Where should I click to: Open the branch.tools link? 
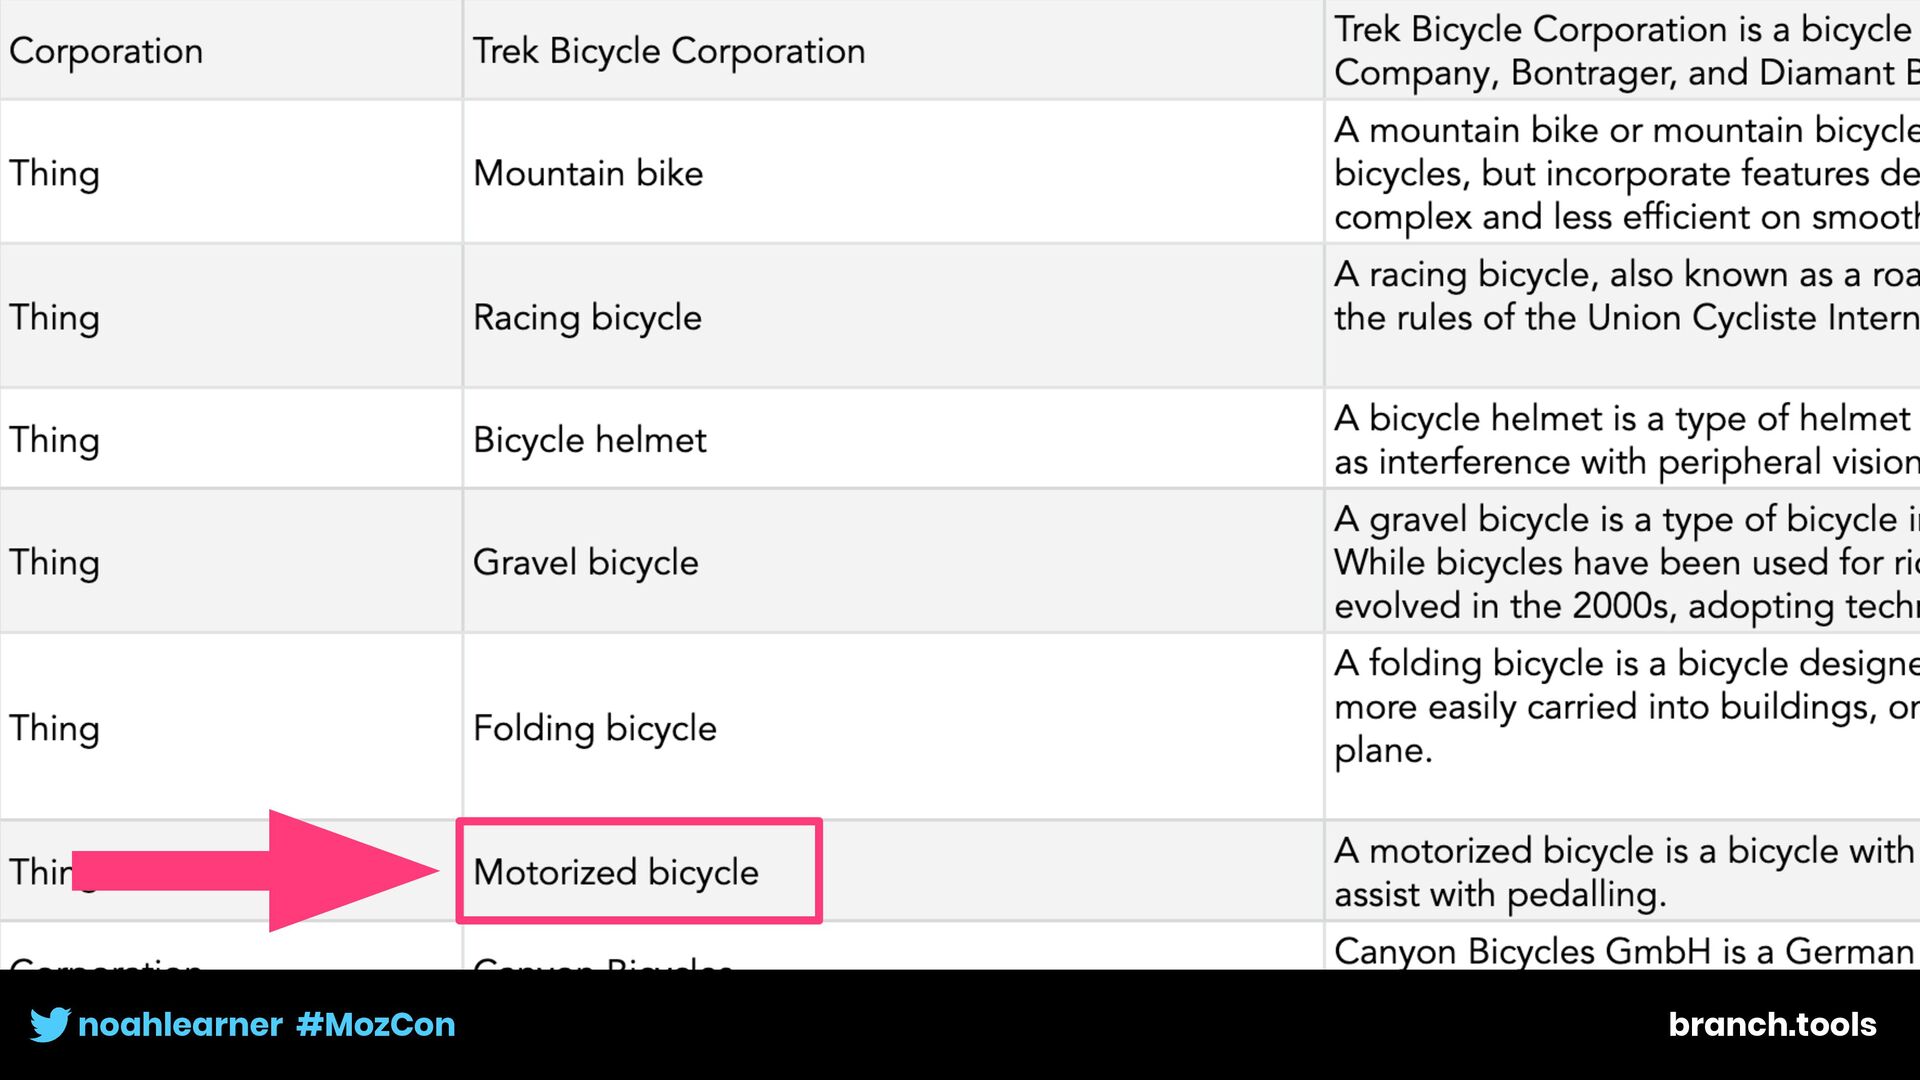click(1772, 1025)
